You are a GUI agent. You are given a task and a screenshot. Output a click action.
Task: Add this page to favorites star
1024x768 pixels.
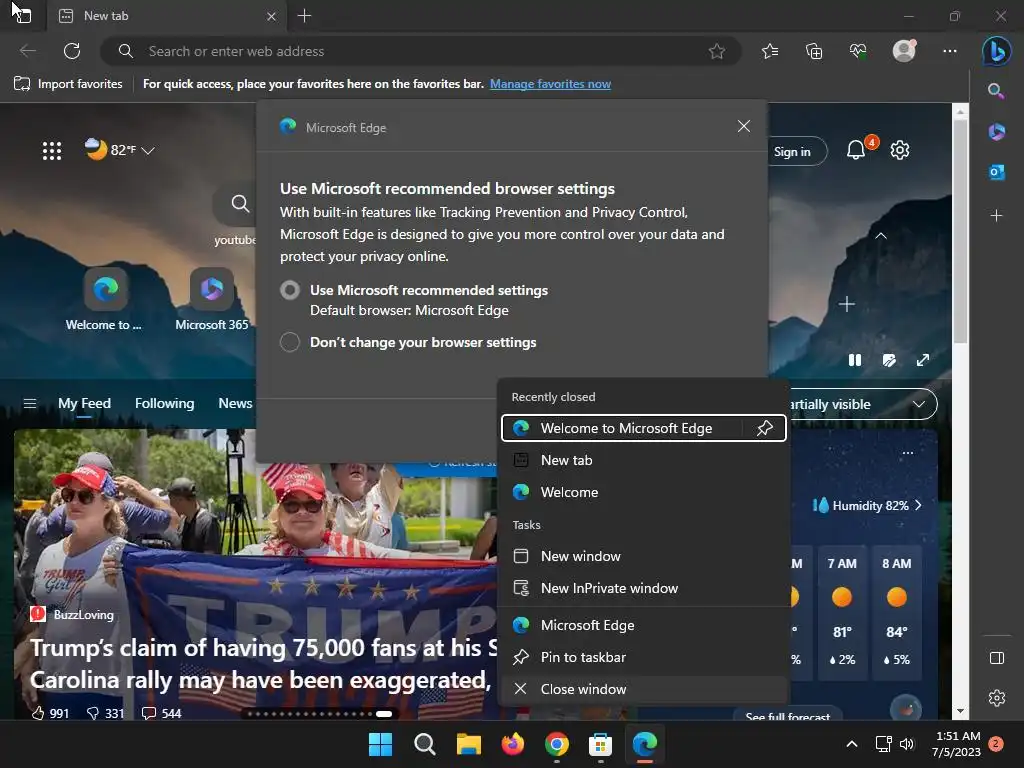coord(716,51)
